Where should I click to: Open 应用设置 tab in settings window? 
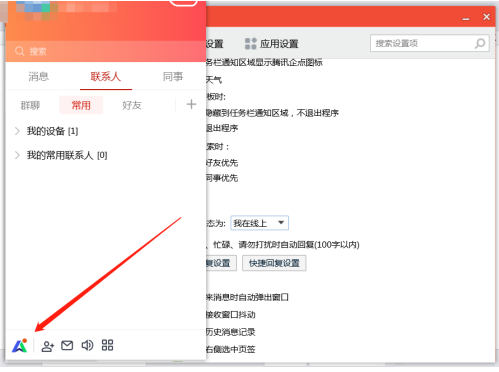pos(272,44)
